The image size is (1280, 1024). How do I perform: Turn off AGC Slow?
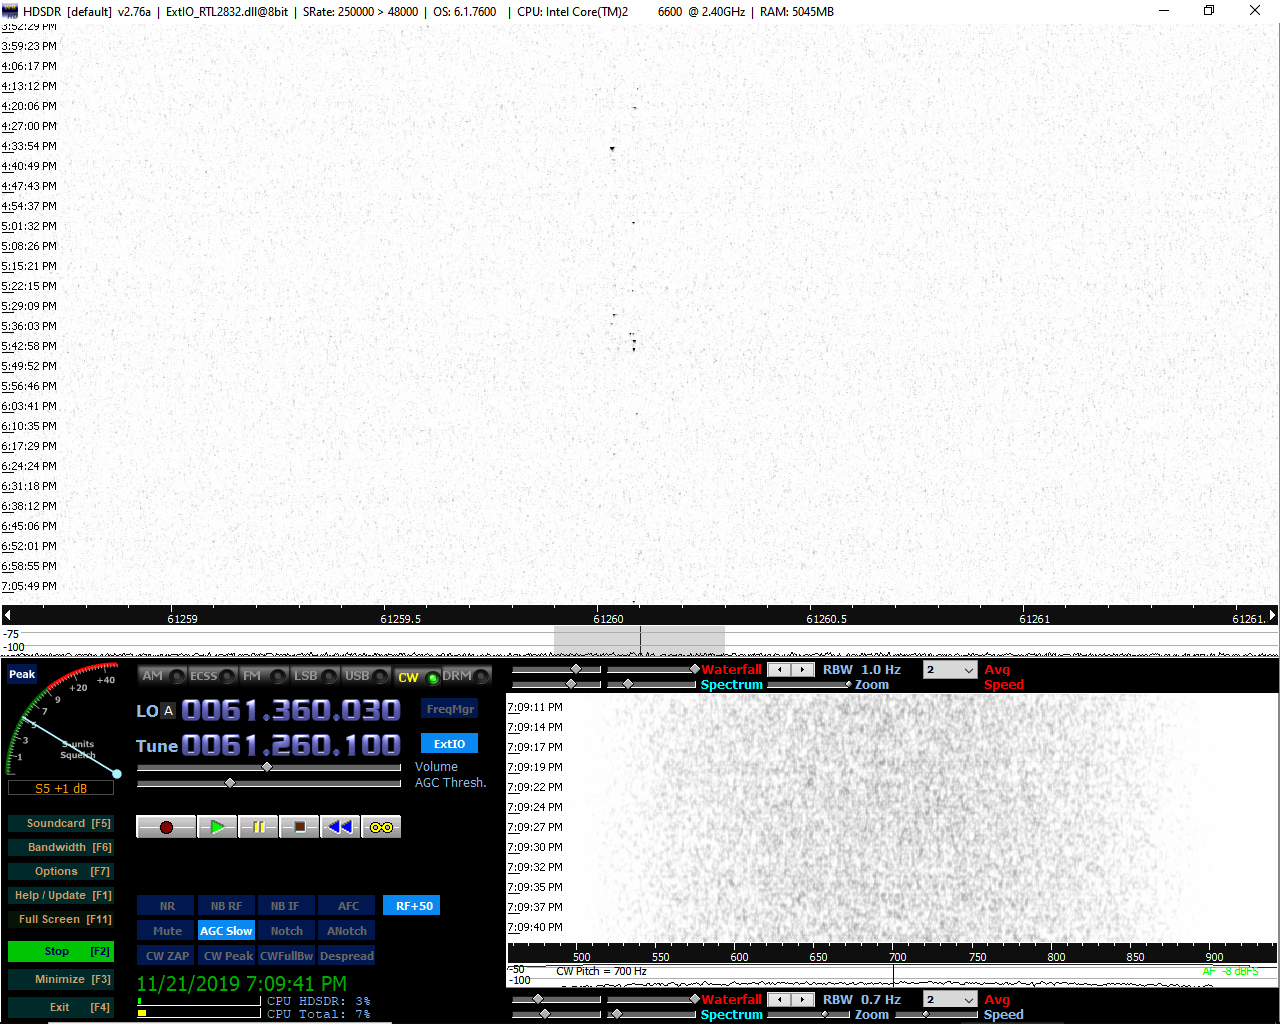click(226, 931)
